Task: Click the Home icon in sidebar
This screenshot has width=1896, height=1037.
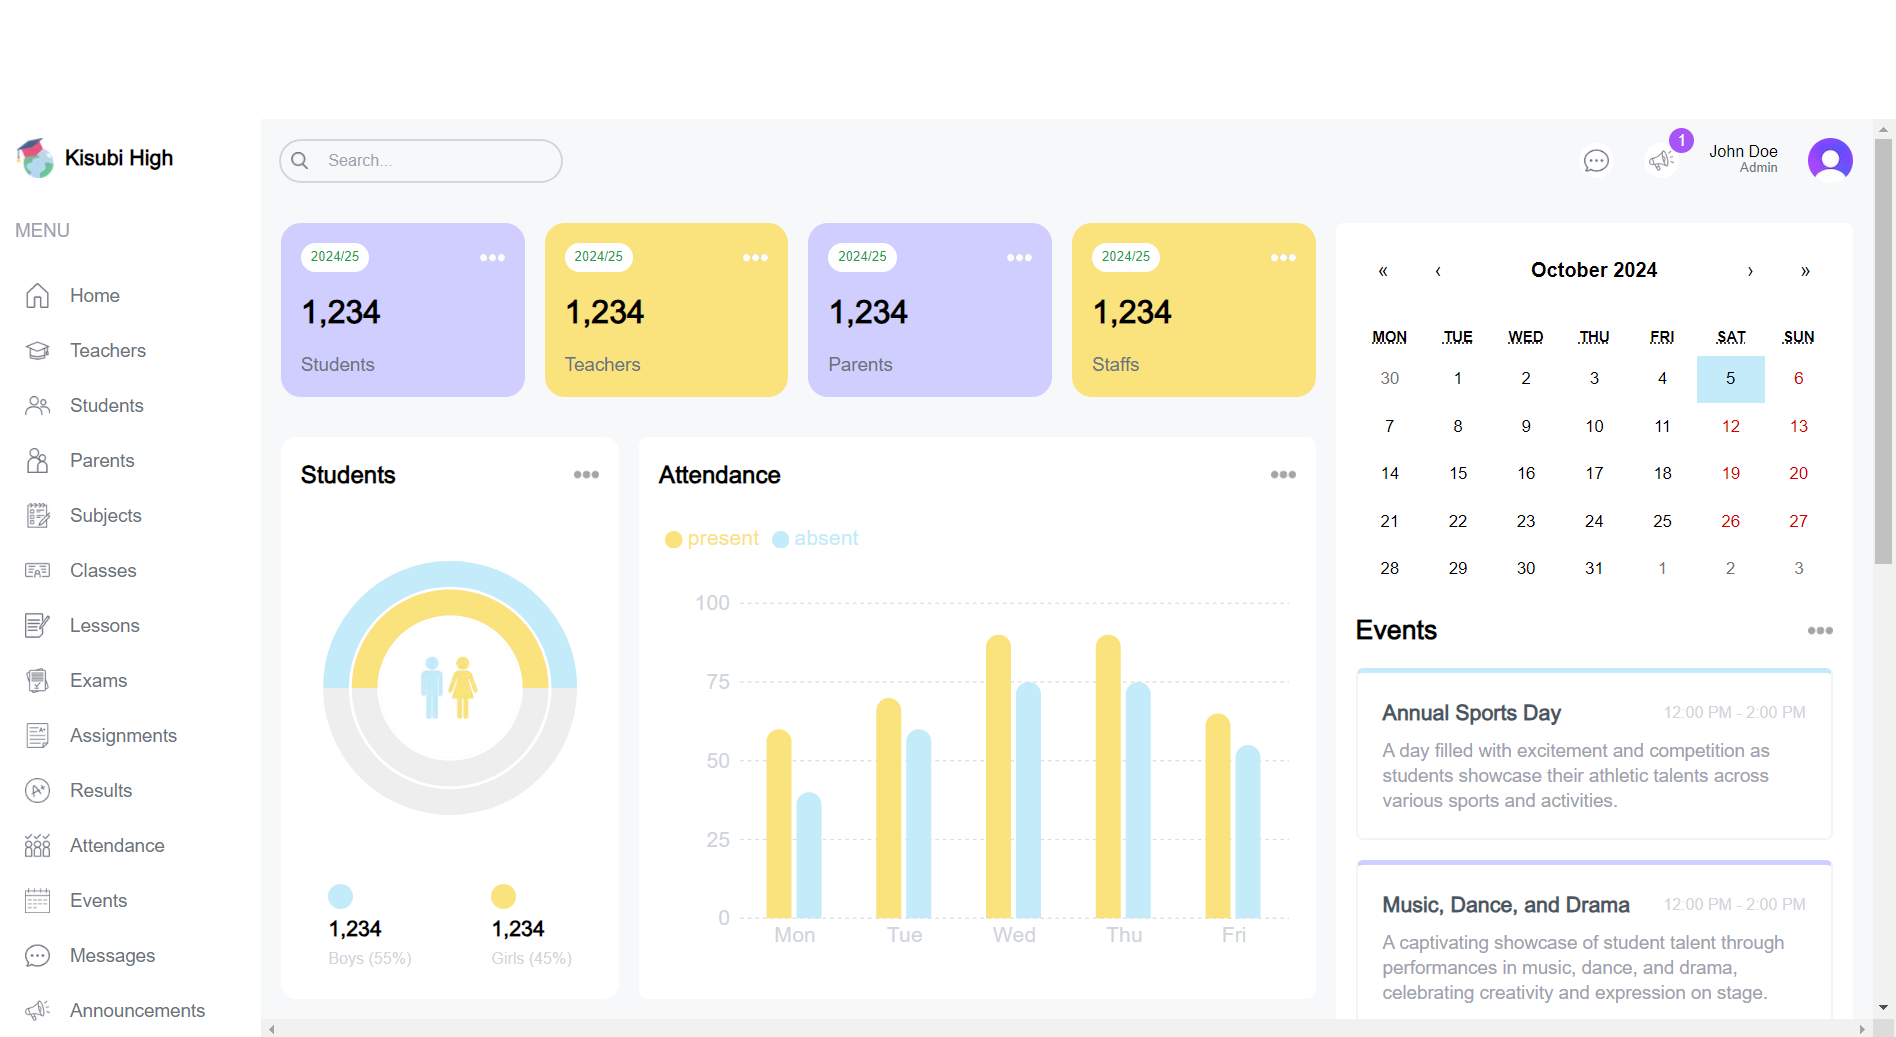Action: (37, 296)
